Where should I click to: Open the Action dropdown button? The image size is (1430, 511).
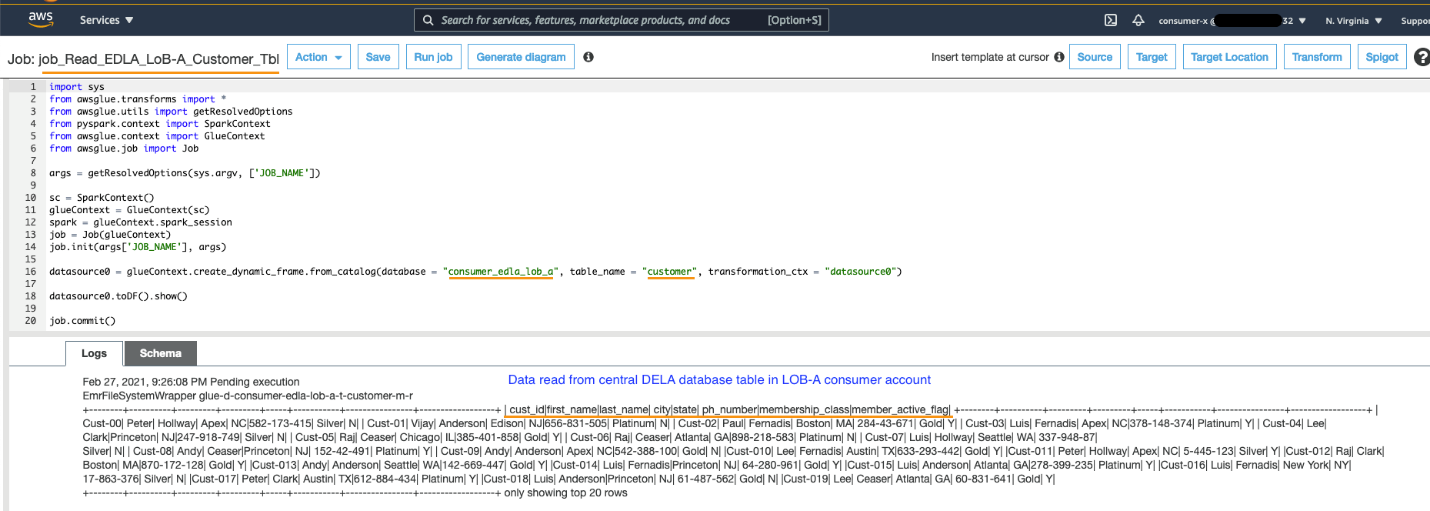click(x=319, y=57)
